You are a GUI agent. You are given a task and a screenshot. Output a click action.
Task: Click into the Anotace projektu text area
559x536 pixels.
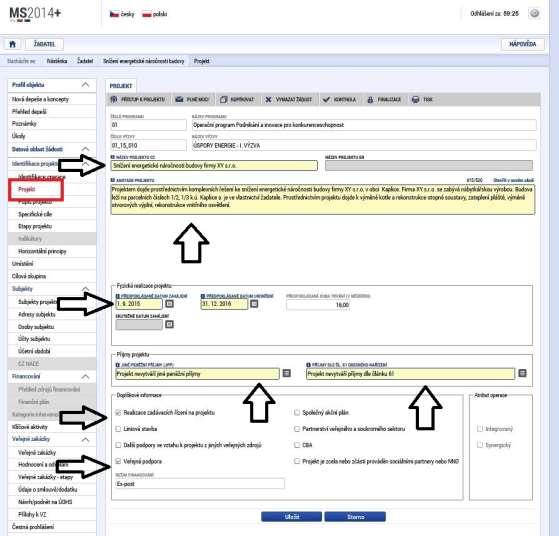[x=323, y=199]
